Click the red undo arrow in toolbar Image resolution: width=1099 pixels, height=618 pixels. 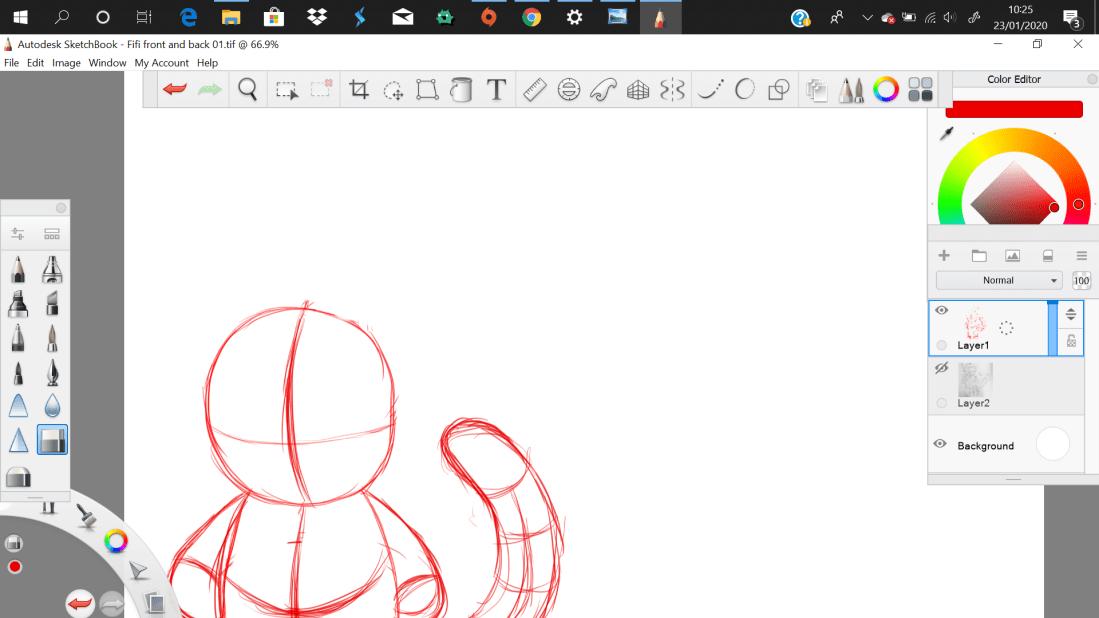tap(175, 90)
